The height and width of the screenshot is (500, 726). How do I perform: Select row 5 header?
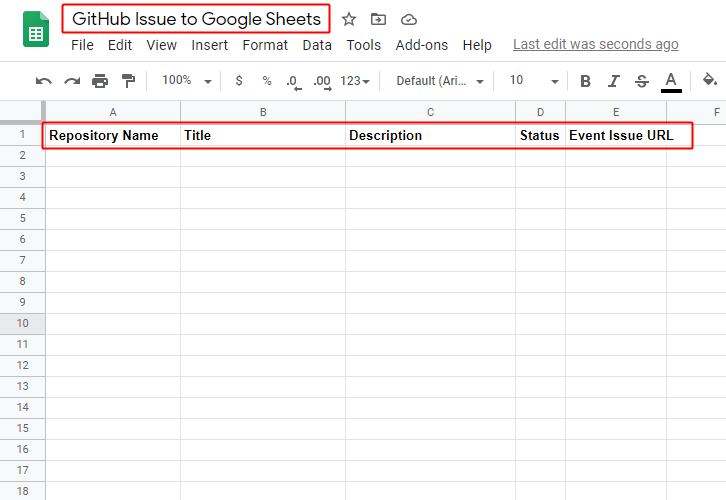22,219
